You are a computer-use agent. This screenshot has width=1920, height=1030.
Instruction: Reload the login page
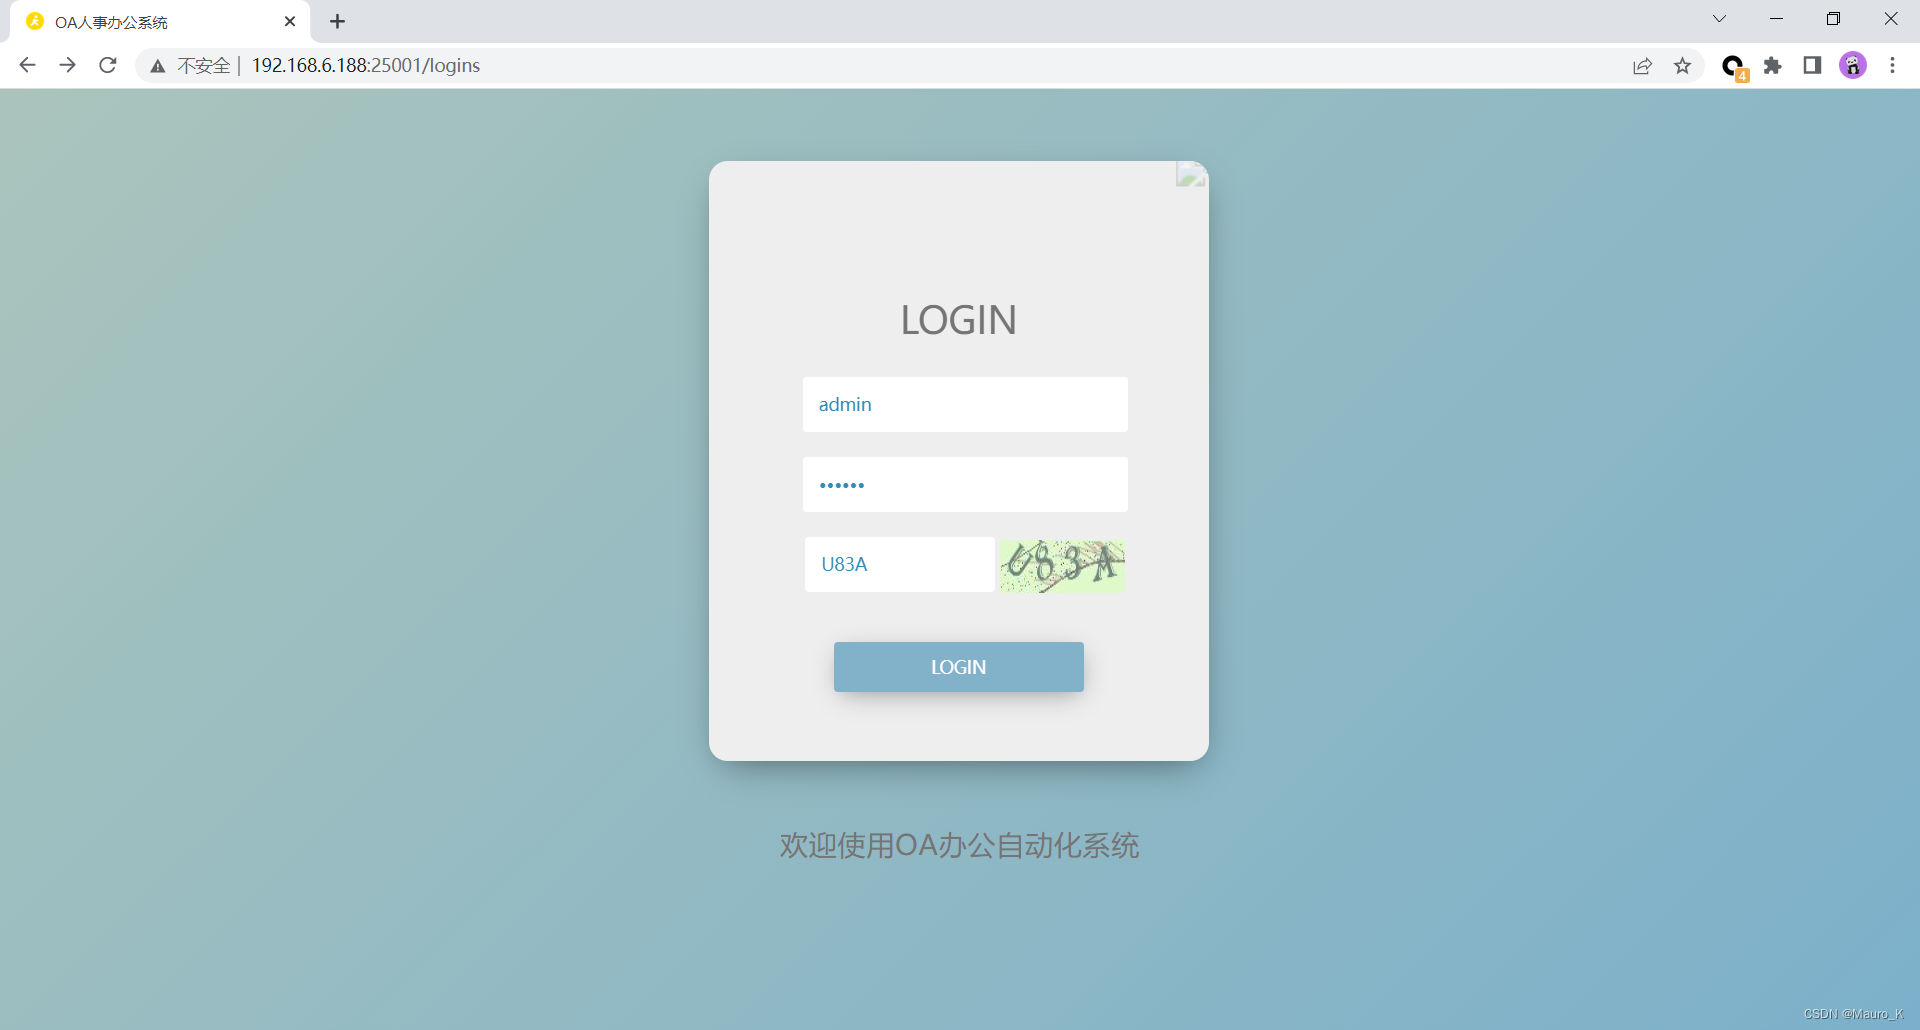(107, 65)
